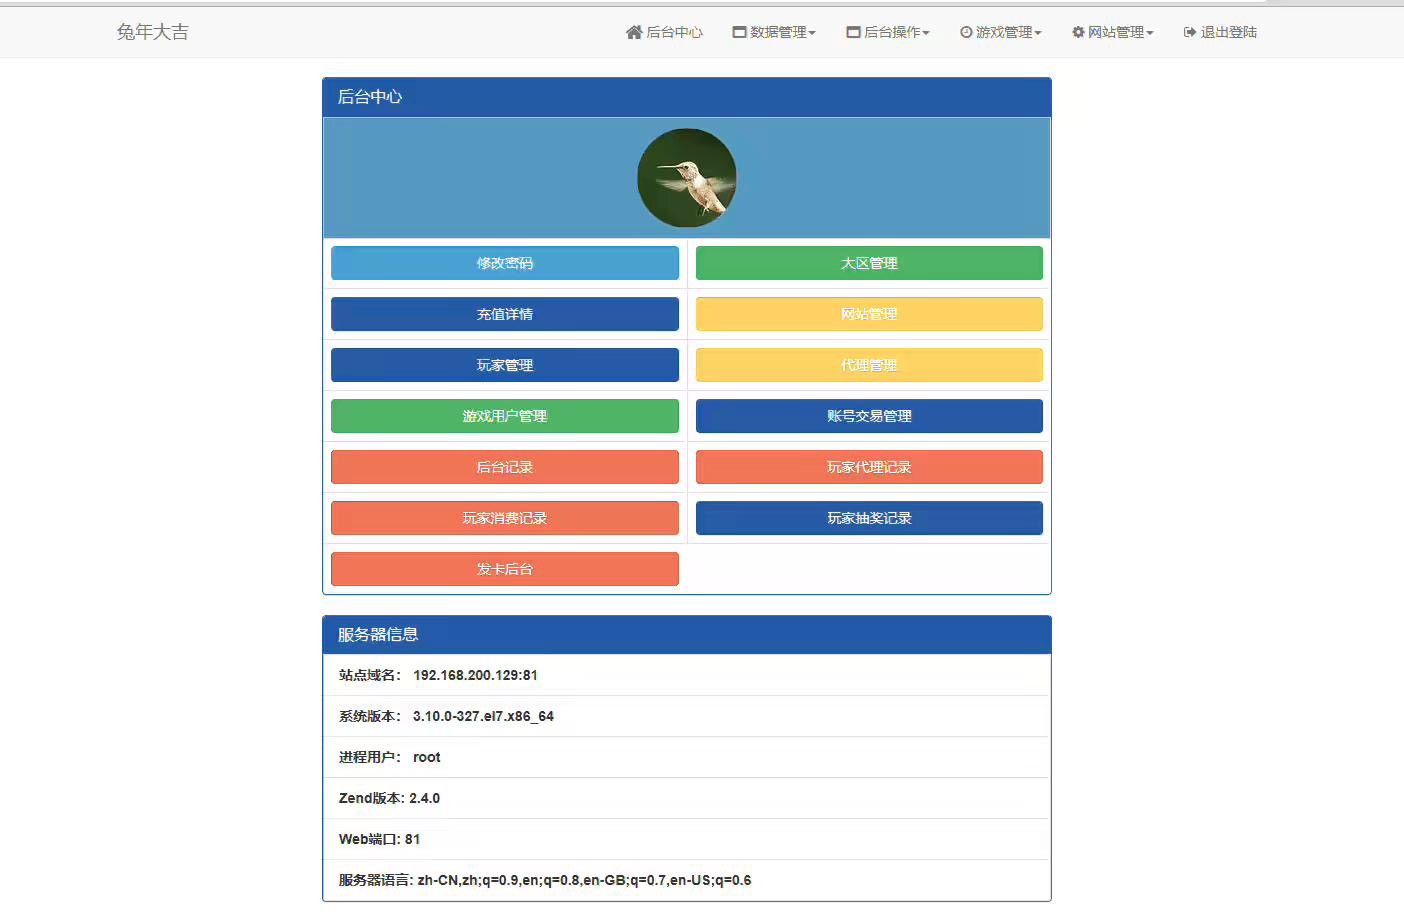Open 大区管理 from the panel

point(869,263)
